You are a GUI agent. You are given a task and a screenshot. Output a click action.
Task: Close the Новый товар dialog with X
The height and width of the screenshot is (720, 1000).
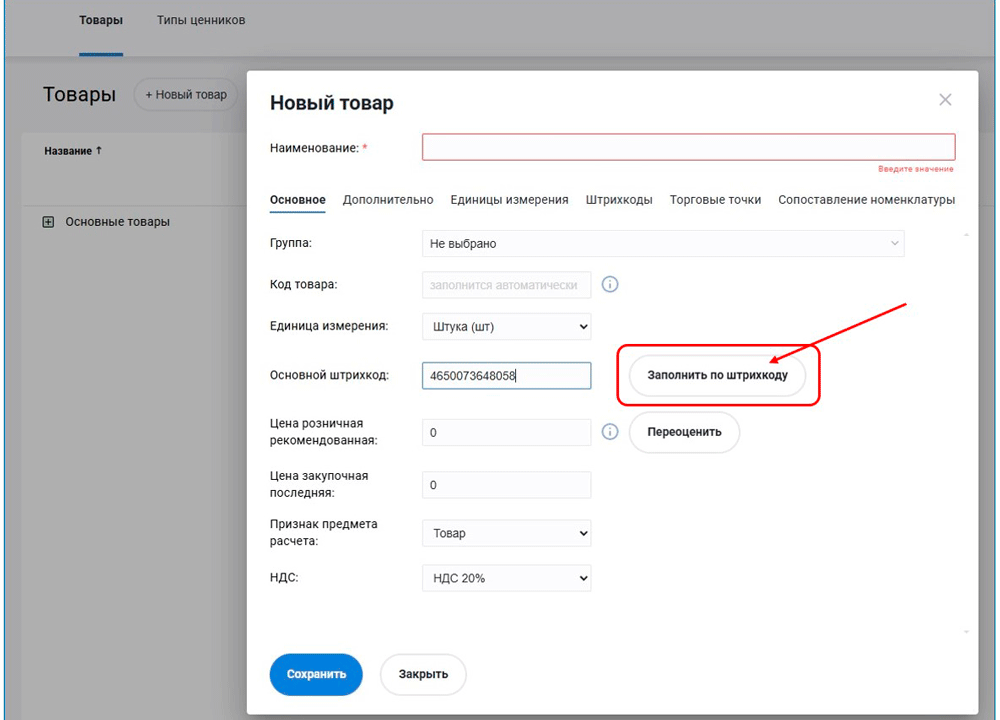[945, 100]
